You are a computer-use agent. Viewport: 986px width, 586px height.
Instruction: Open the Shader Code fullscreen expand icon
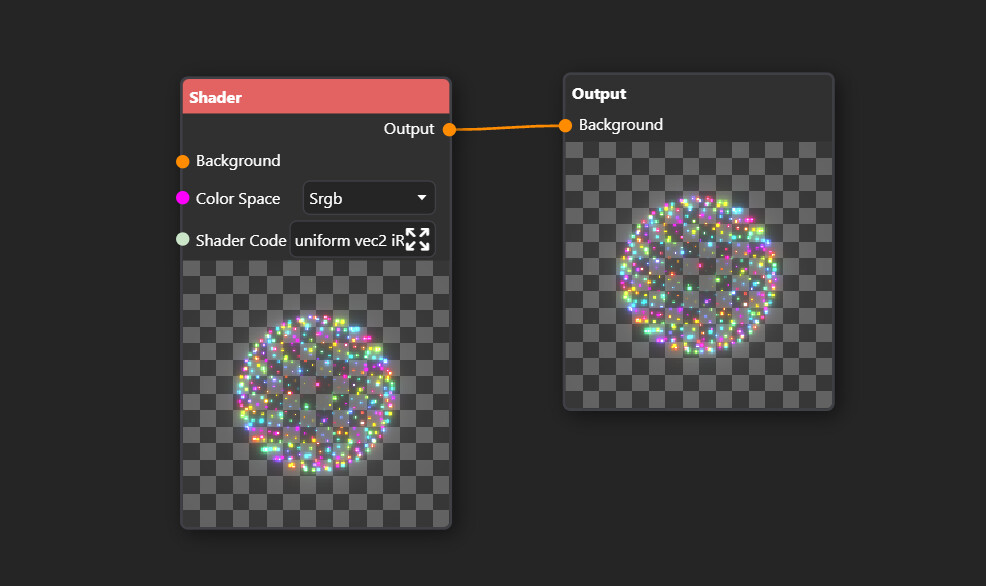pos(418,240)
